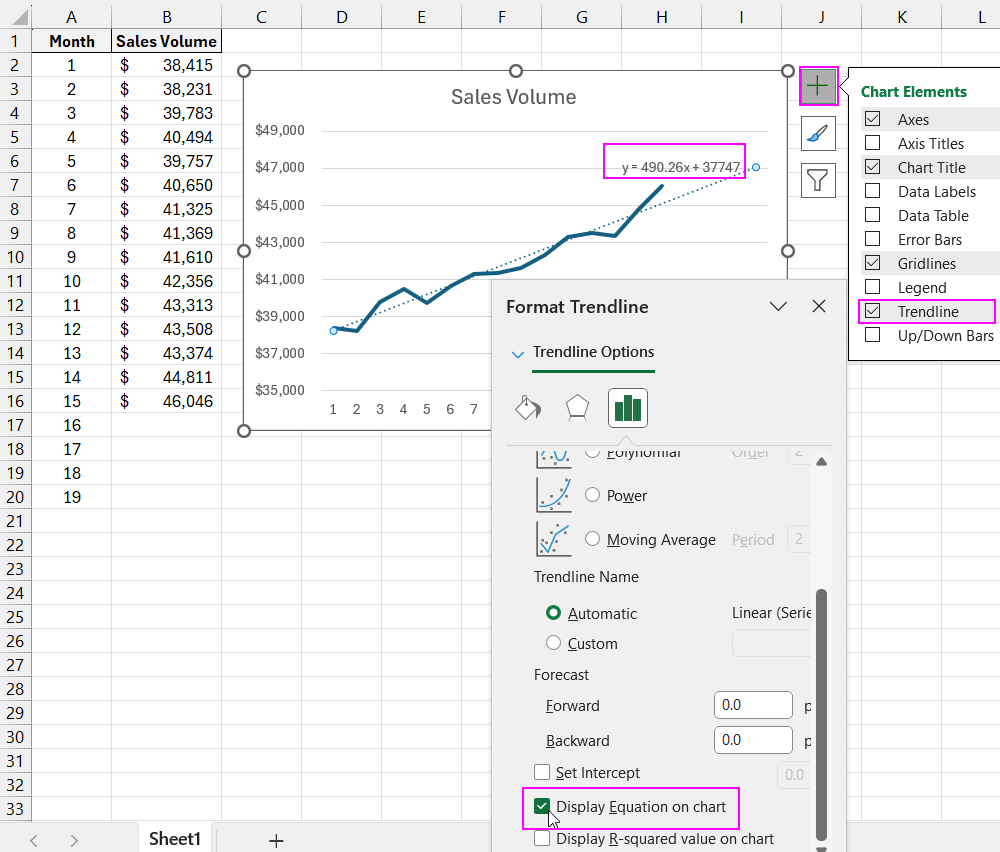The width and height of the screenshot is (1000, 852).
Task: Close the Format Trendline pane
Action: (x=819, y=307)
